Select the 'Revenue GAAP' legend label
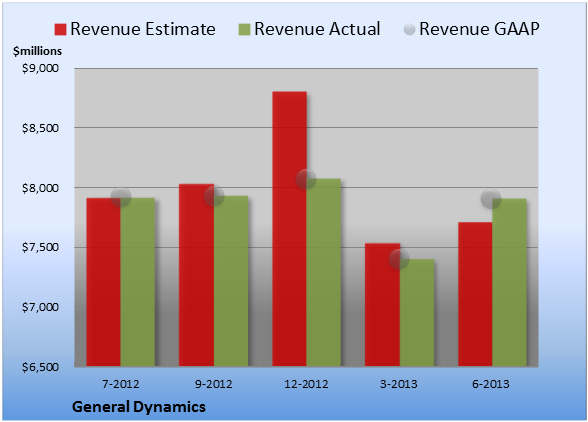 (479, 29)
